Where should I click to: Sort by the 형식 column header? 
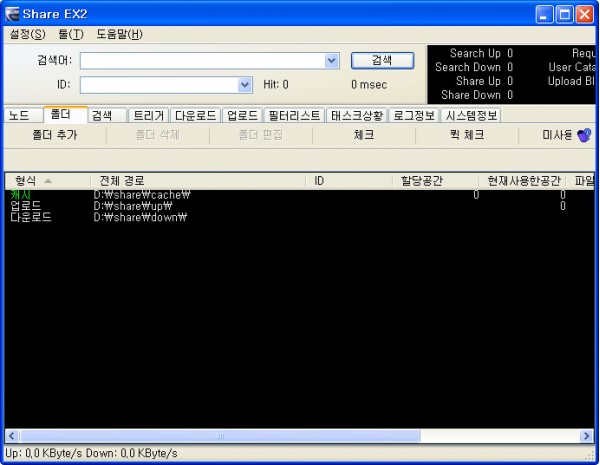48,181
